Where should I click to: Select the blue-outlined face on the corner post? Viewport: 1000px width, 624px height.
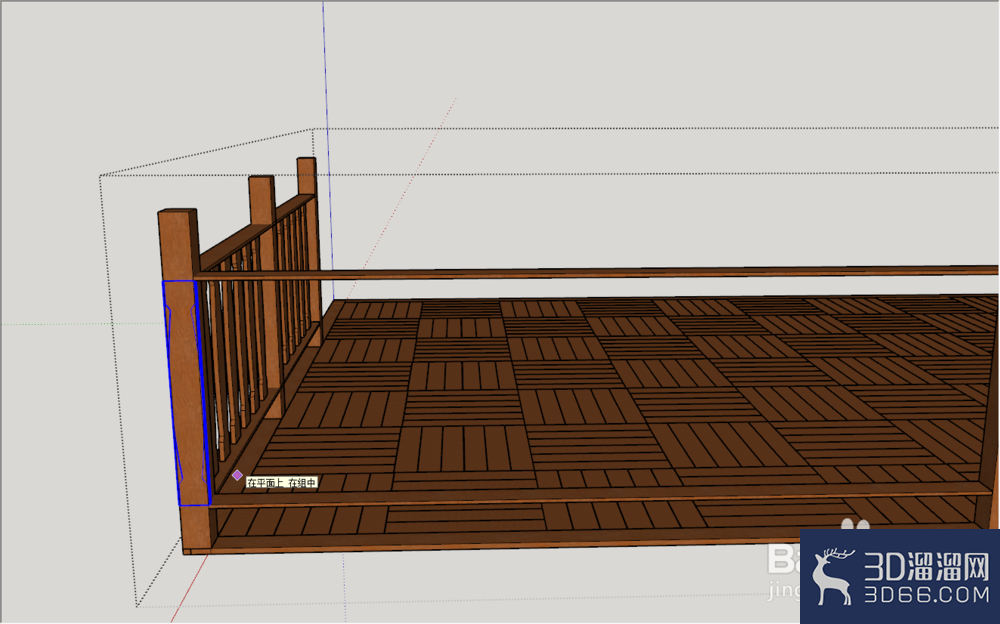[x=186, y=392]
